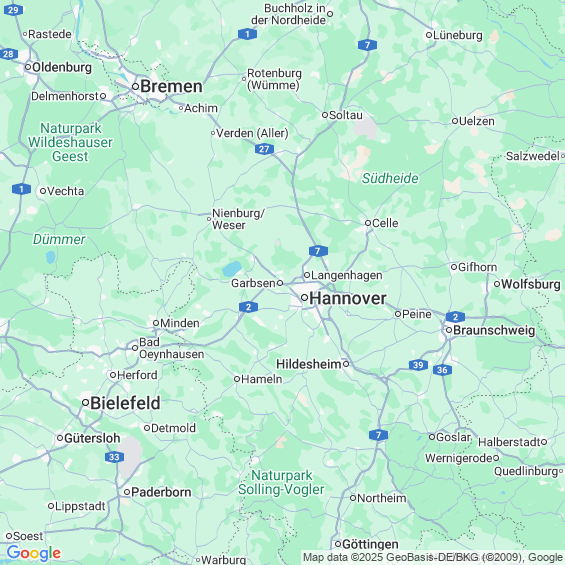This screenshot has width=565, height=565.
Task: Select the Paderborn city label
Action: [161, 492]
